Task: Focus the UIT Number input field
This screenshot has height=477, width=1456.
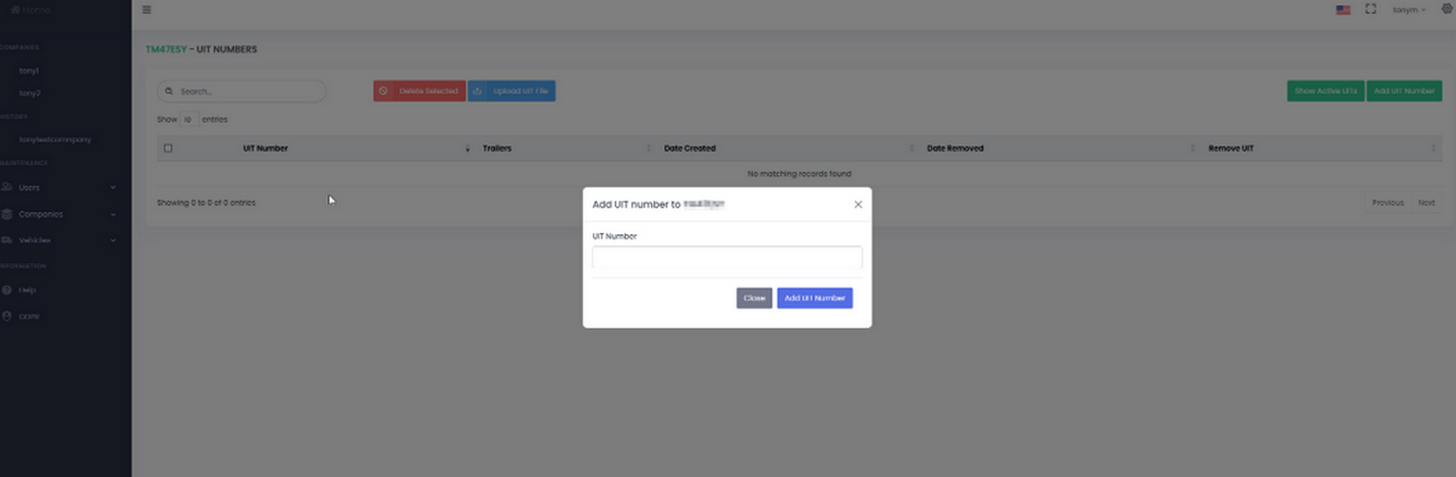Action: click(727, 257)
